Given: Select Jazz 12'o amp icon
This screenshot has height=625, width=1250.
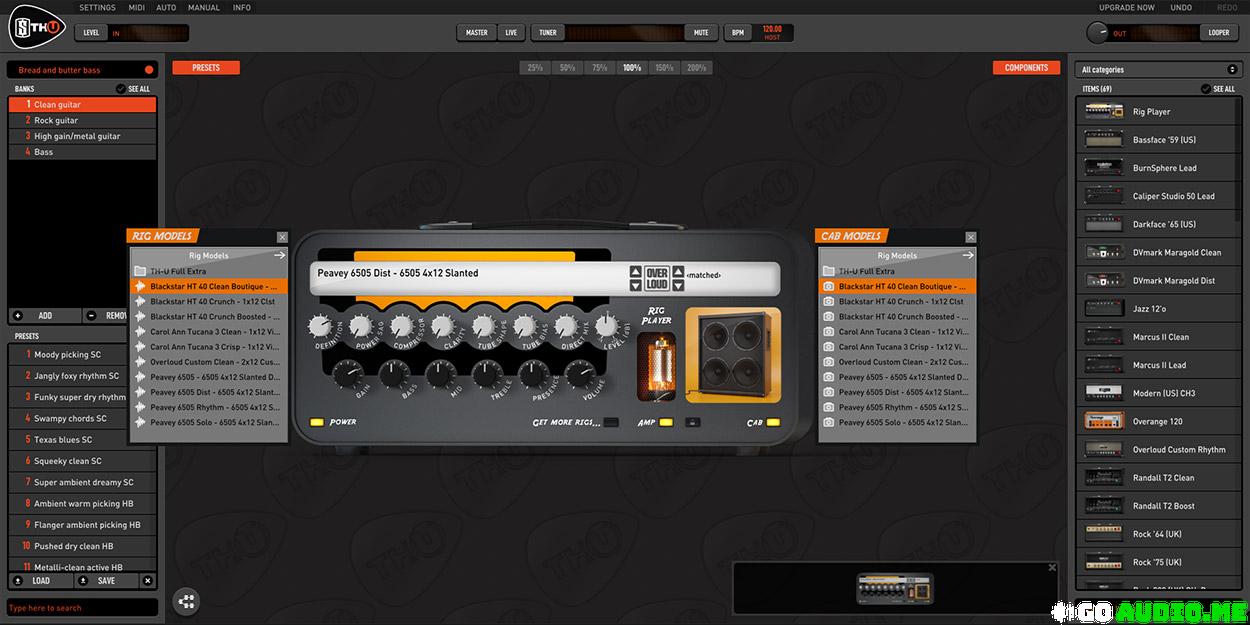Looking at the screenshot, I should coord(1104,309).
